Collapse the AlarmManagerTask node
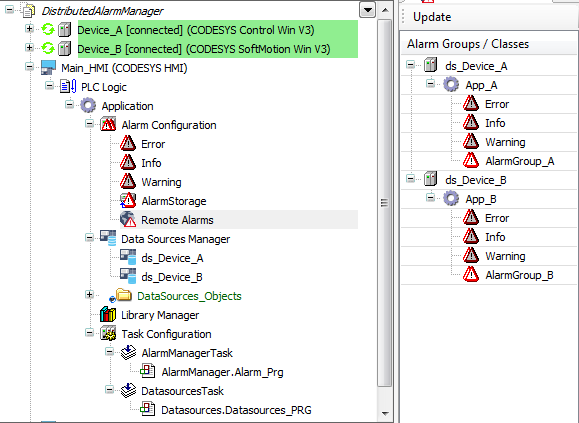The width and height of the screenshot is (579, 423). (109, 351)
